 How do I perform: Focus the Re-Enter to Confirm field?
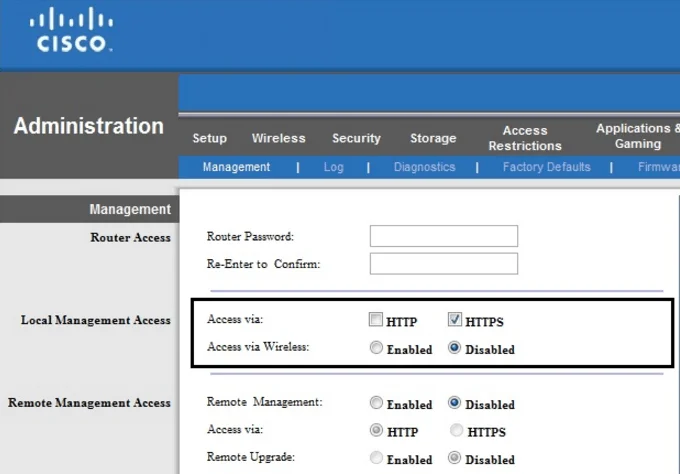pos(443,263)
